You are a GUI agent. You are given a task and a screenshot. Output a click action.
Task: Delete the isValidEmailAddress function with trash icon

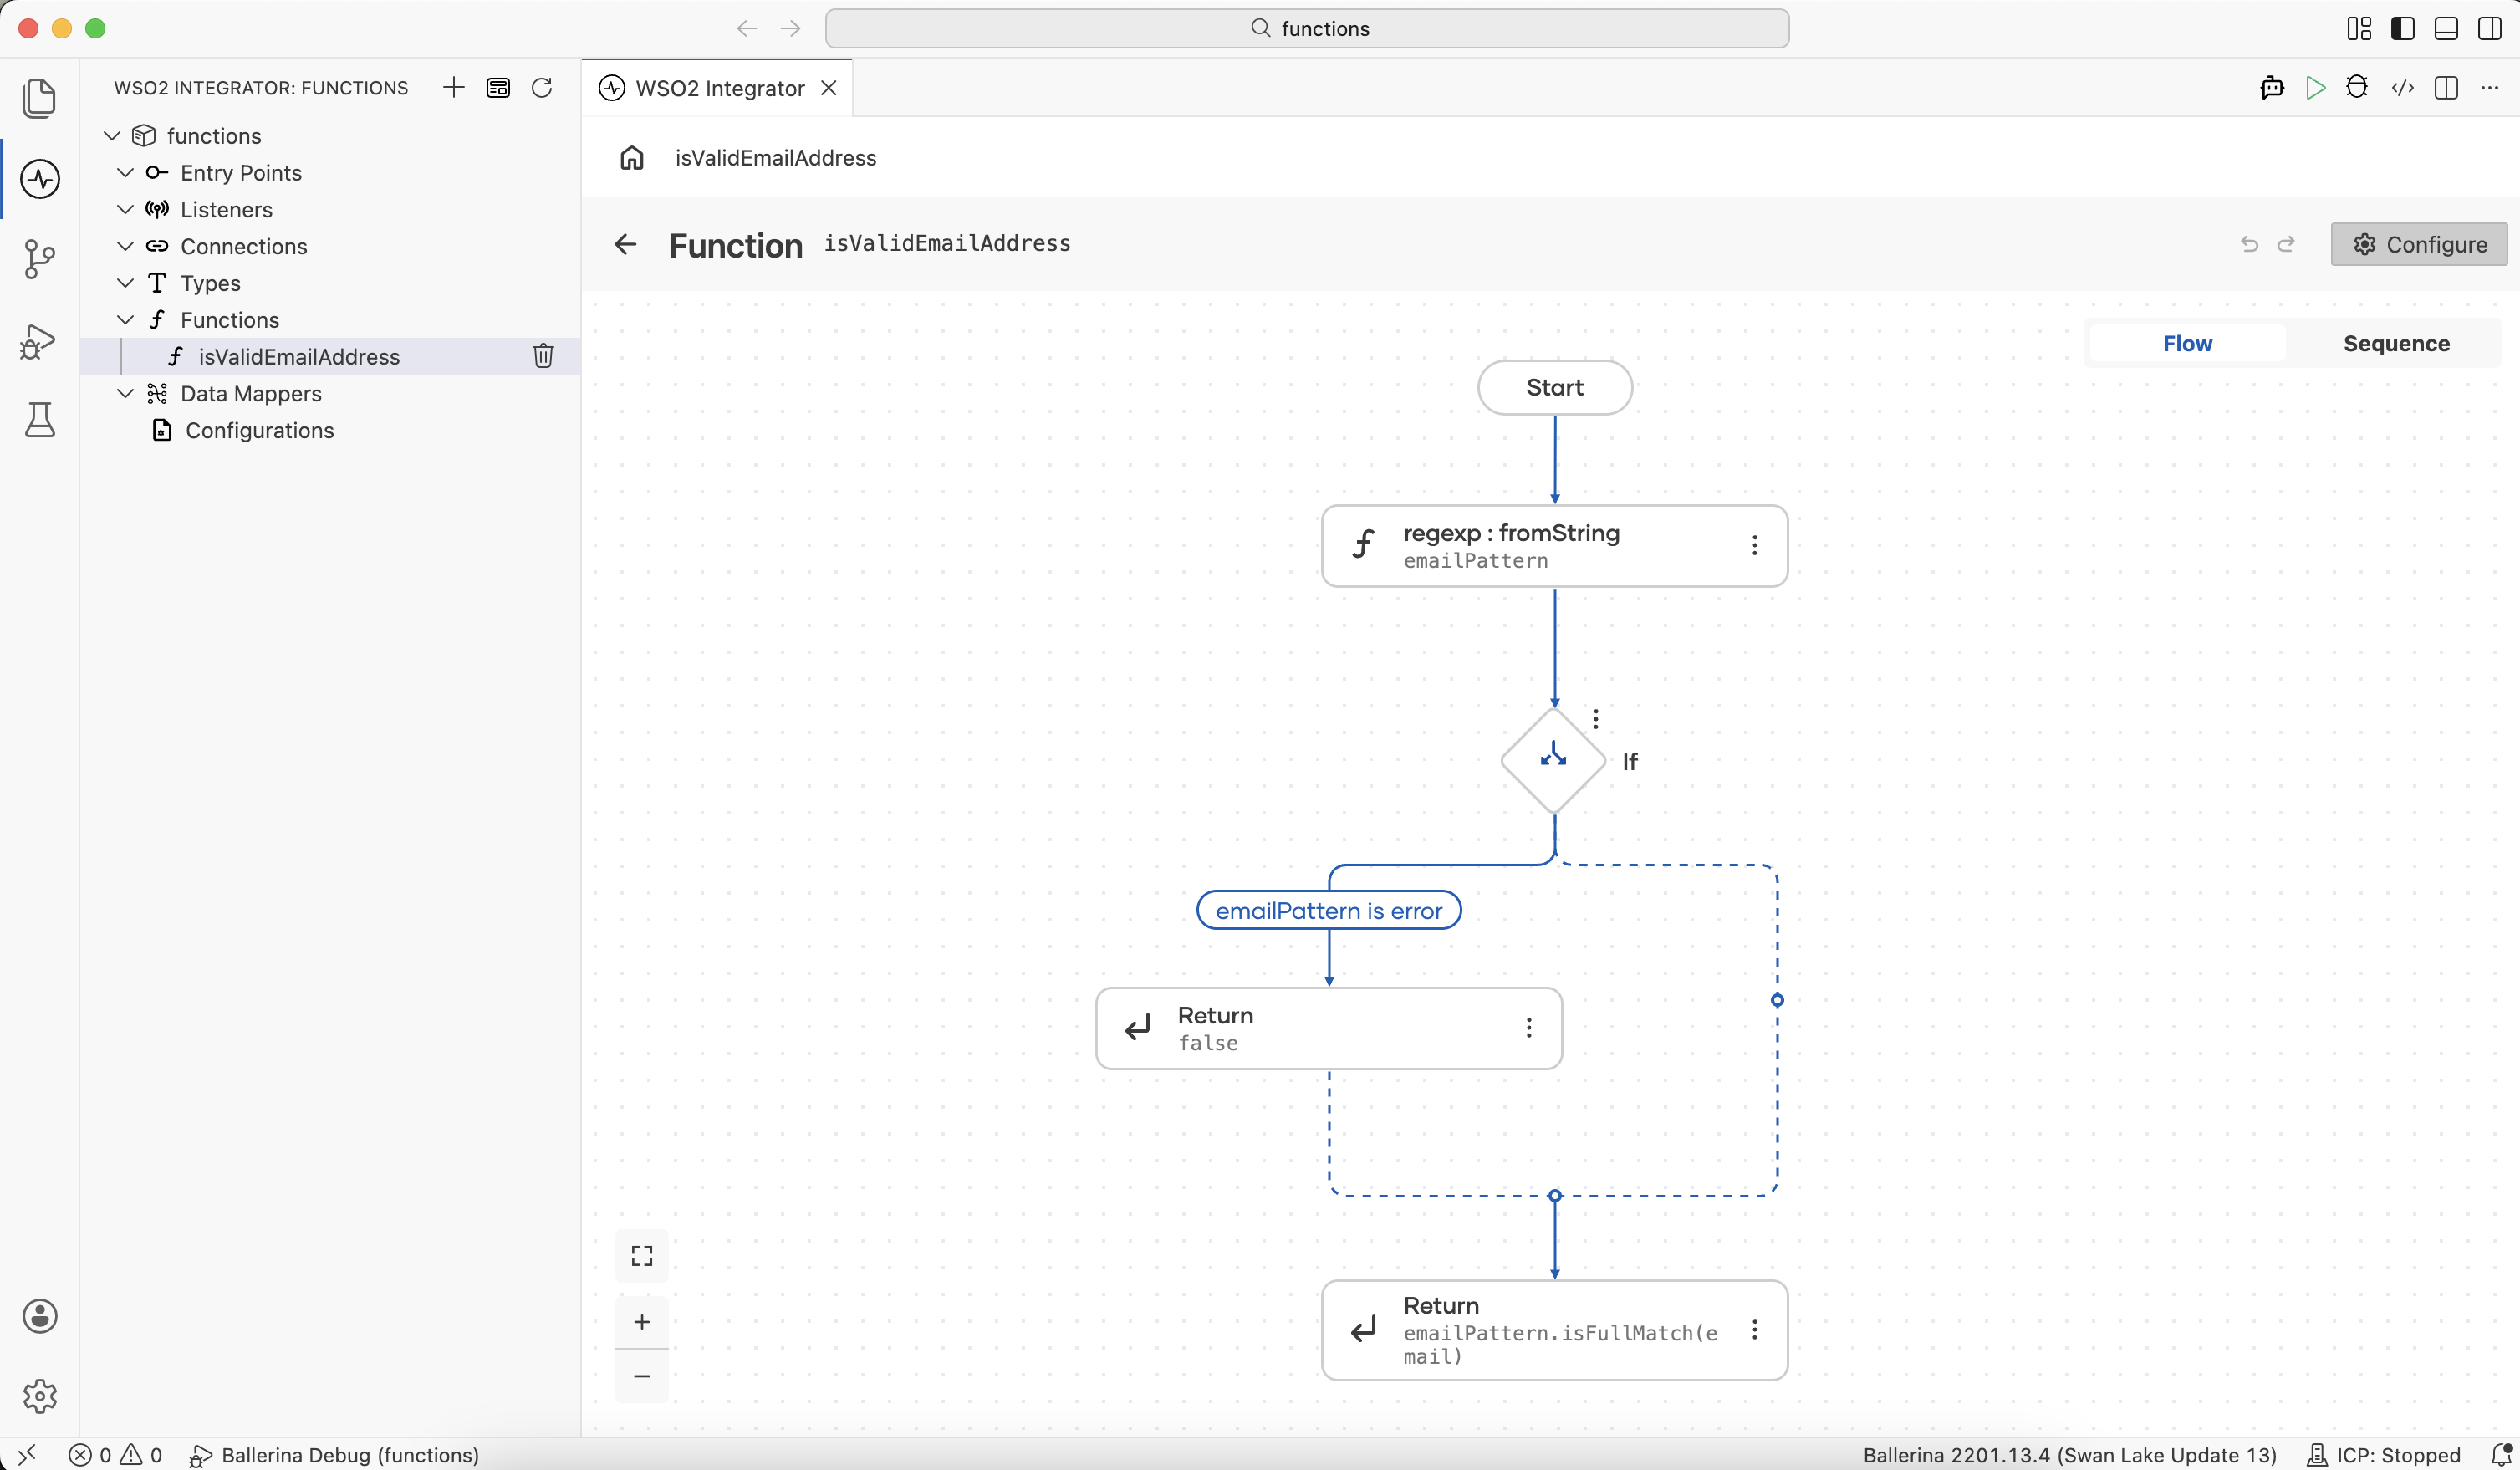coord(543,356)
